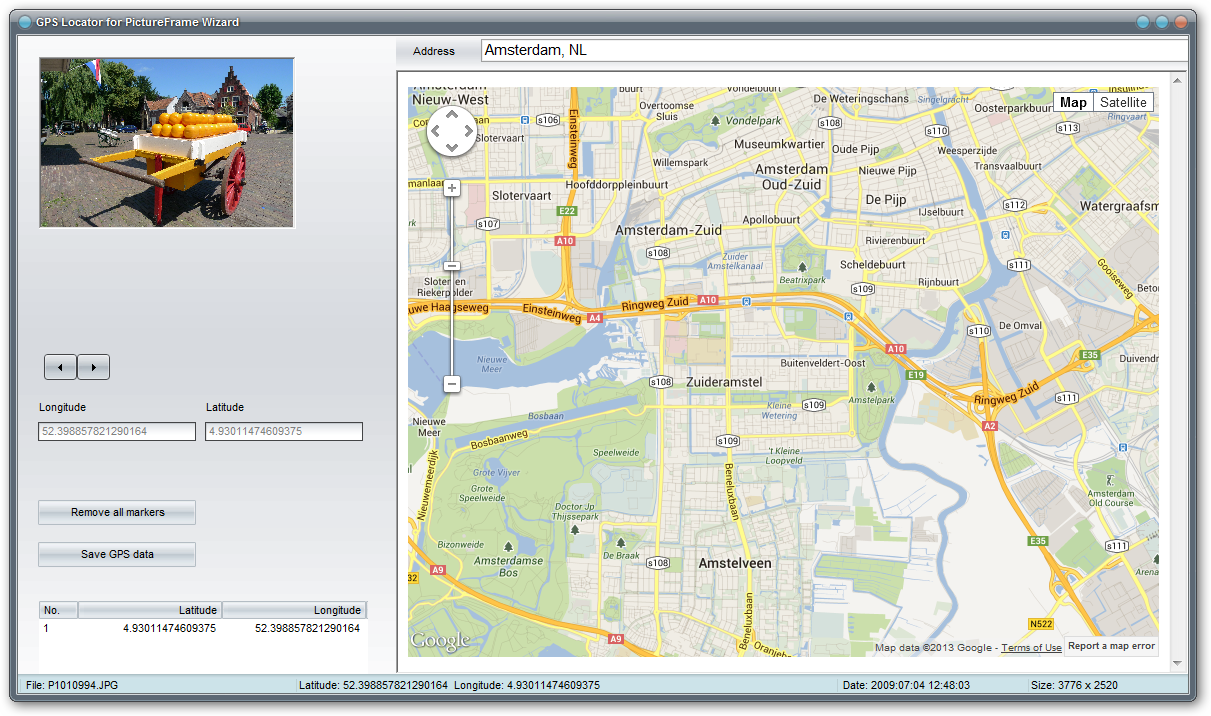Click the 'Amstelveen' label on the map
The height and width of the screenshot is (716, 1211).
click(x=735, y=563)
